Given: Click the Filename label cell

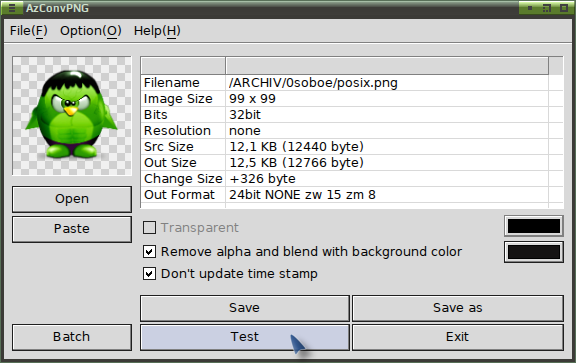Looking at the screenshot, I should click(183, 83).
